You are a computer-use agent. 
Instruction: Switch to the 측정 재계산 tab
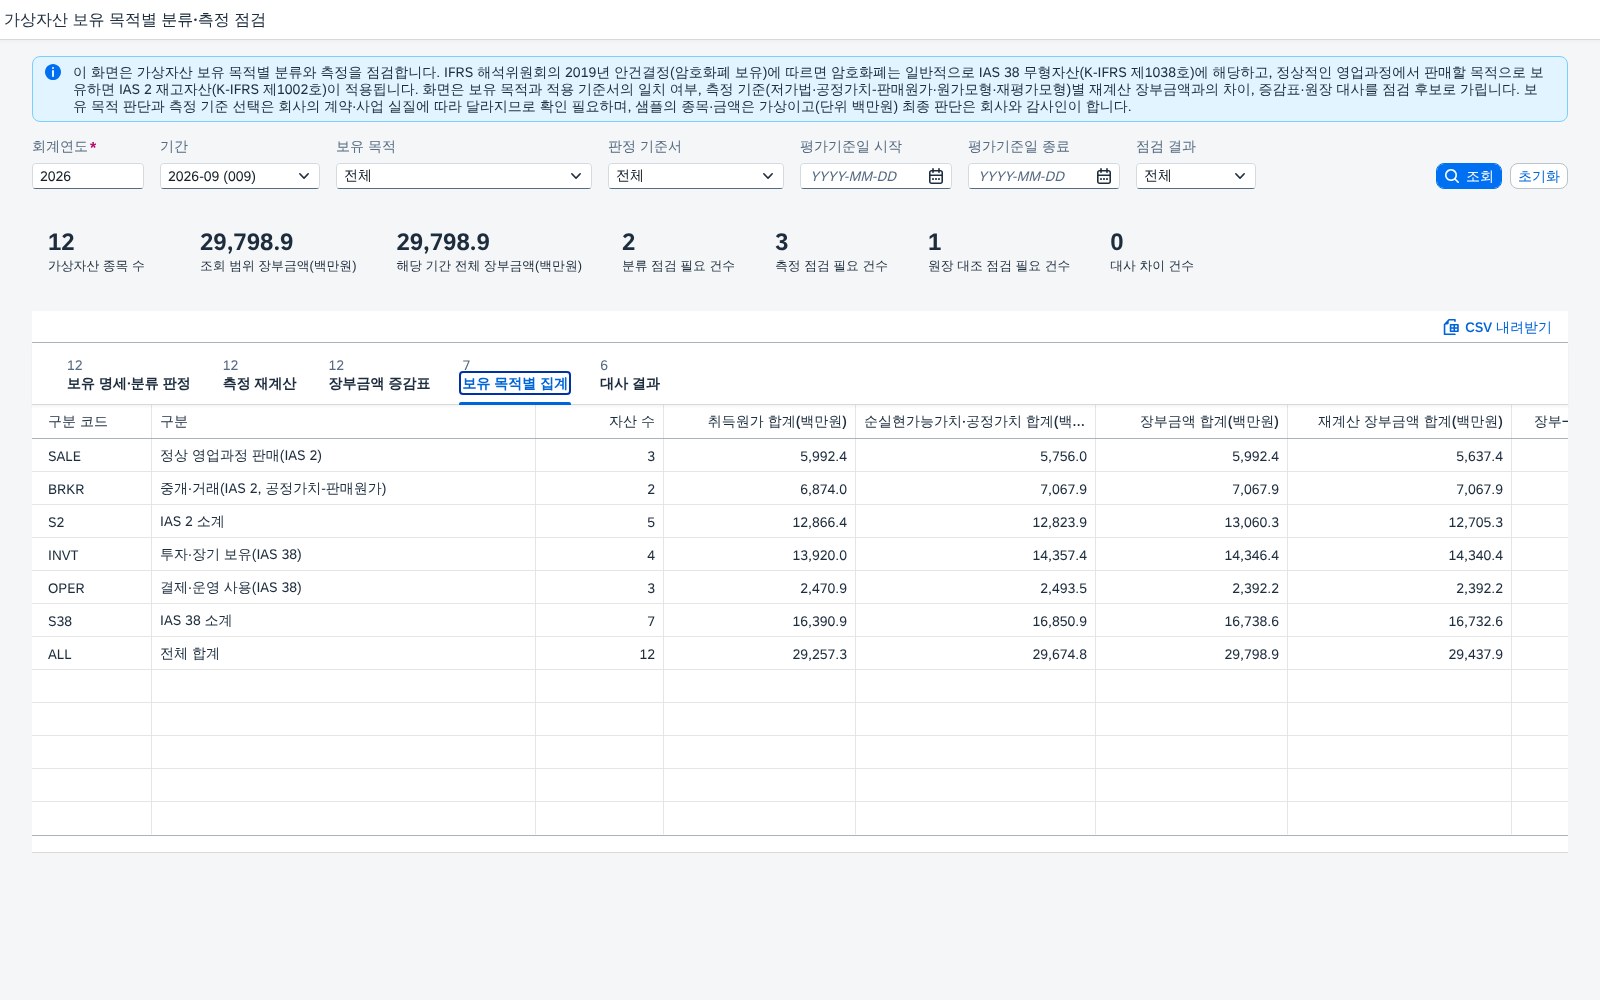[259, 375]
